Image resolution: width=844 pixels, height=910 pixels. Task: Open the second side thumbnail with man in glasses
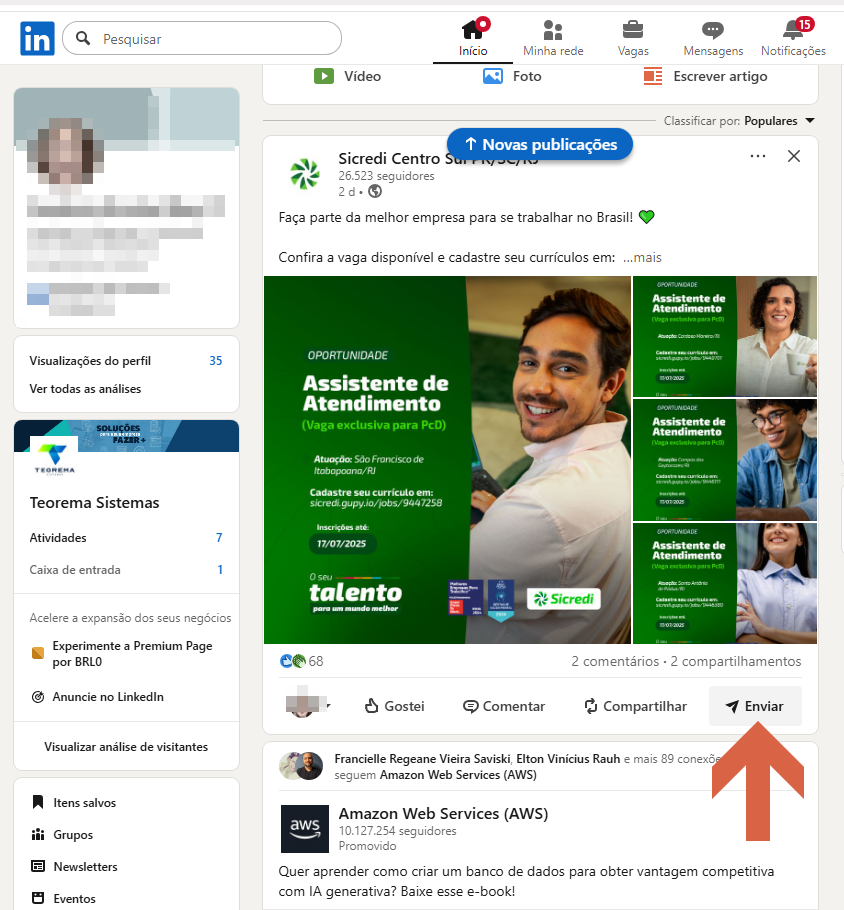(724, 460)
